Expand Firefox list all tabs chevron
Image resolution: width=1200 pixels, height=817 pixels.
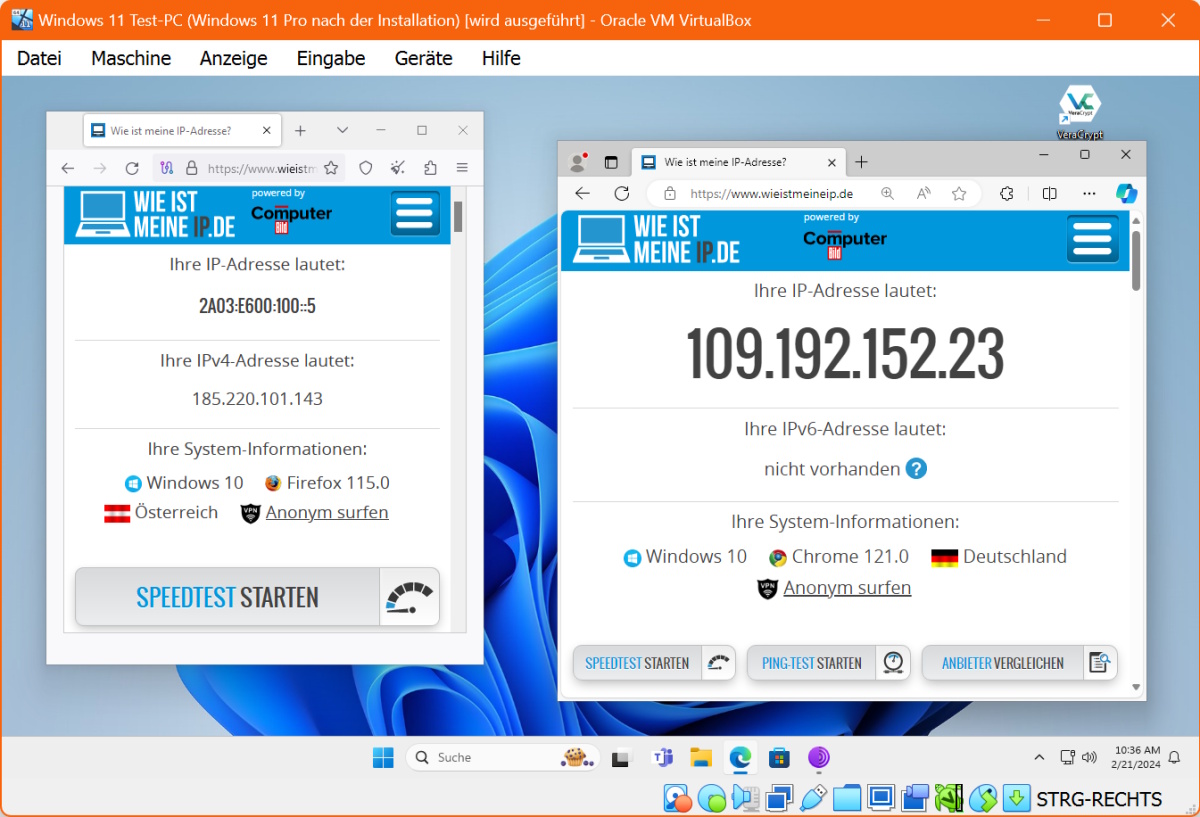[x=342, y=130]
